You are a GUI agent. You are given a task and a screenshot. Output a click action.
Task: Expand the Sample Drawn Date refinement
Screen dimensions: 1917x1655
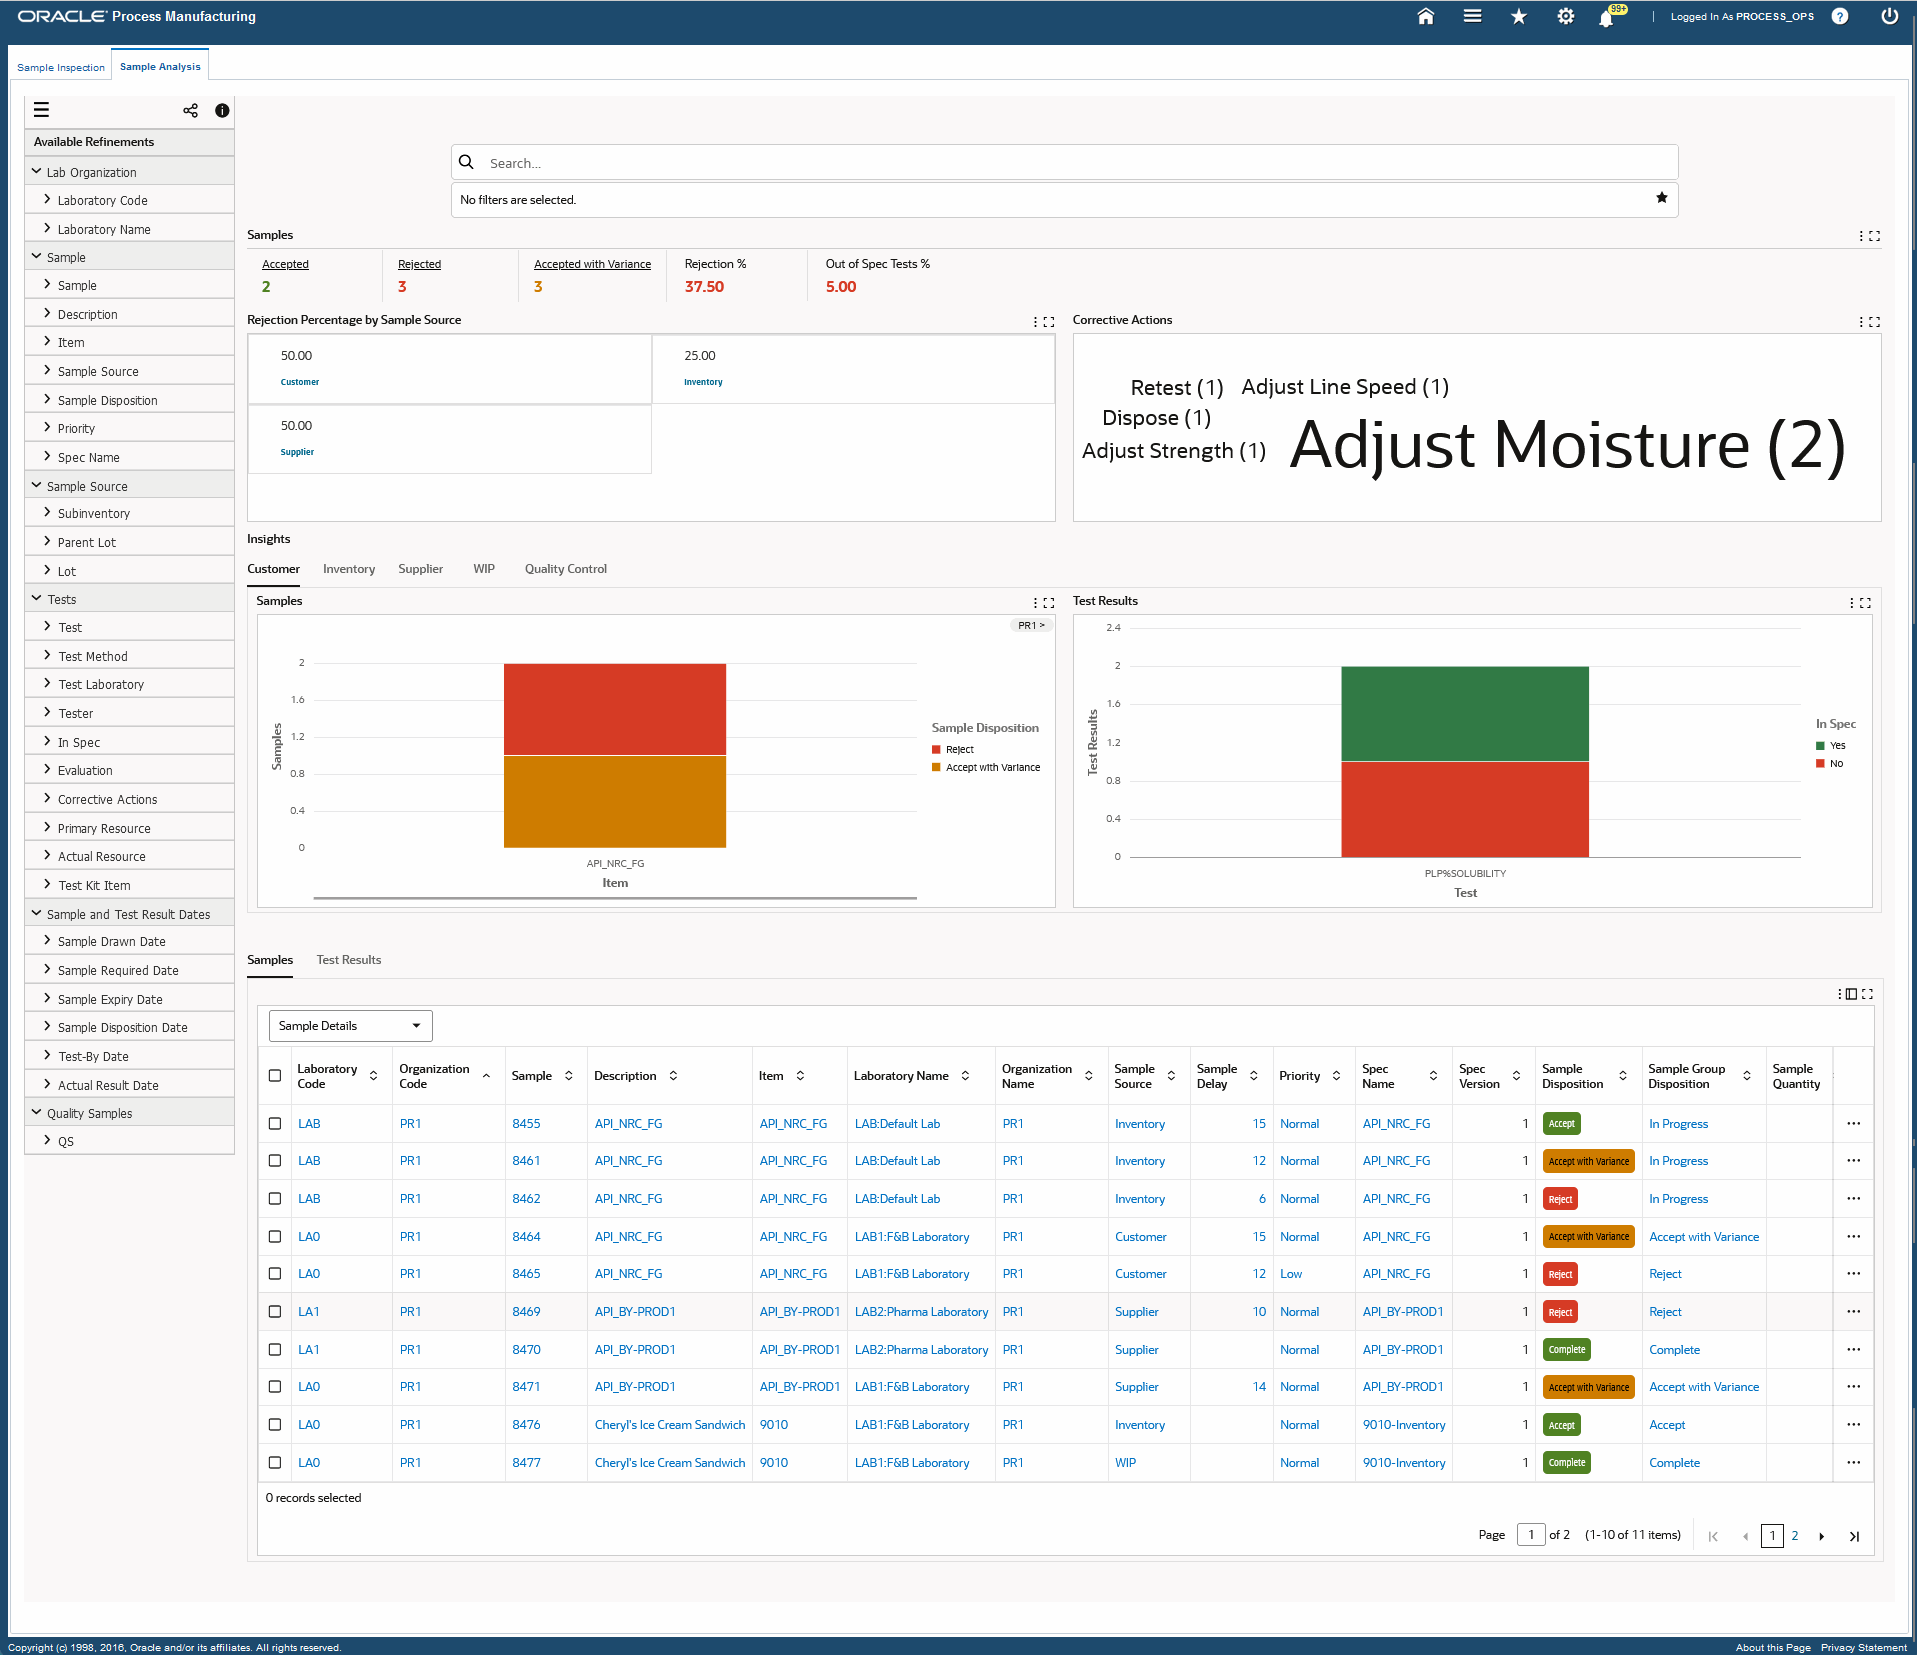pos(47,941)
